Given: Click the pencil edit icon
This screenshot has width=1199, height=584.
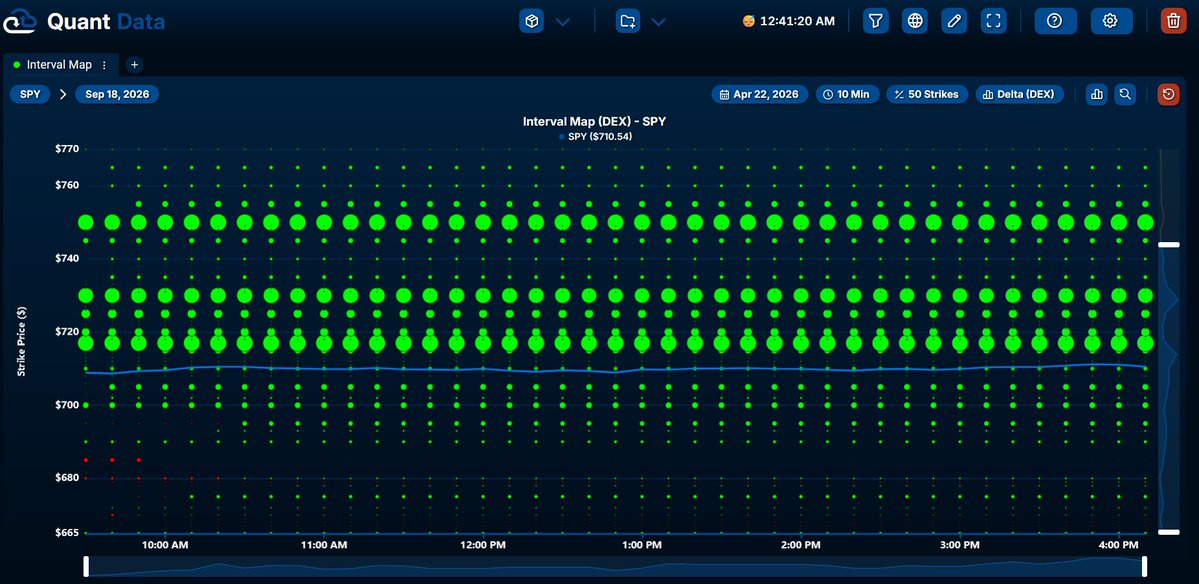Looking at the screenshot, I should (954, 21).
